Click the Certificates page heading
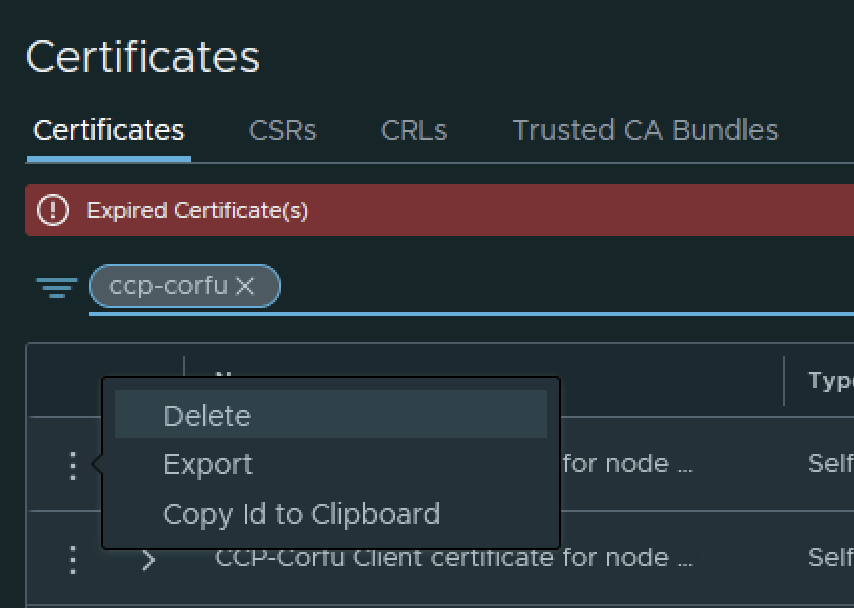This screenshot has height=608, width=854. [143, 57]
